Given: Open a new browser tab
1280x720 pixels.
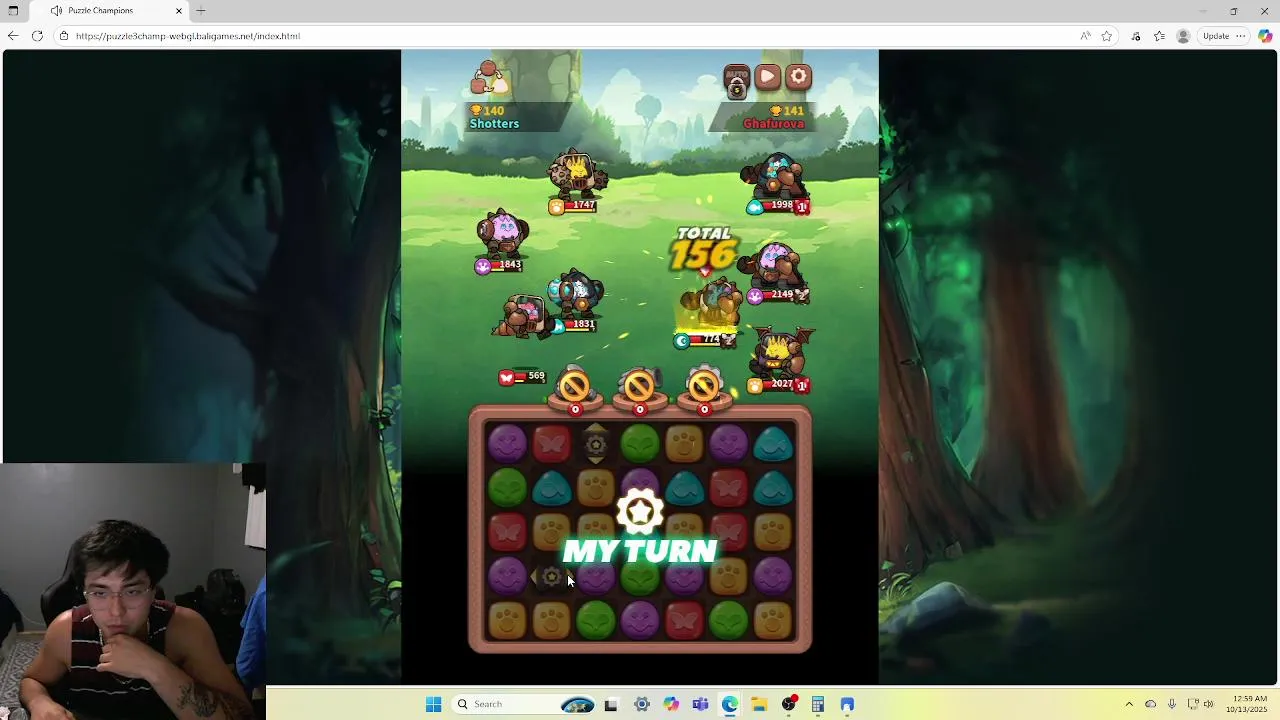Looking at the screenshot, I should [x=201, y=11].
